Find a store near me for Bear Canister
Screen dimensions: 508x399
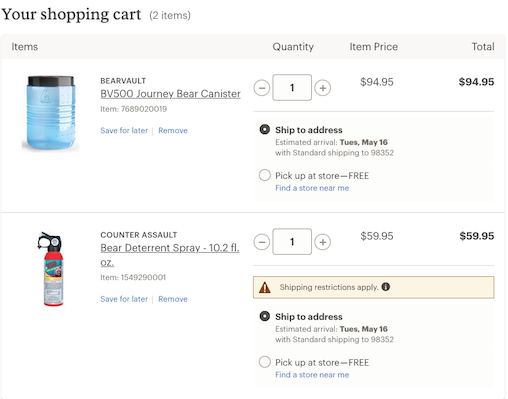[x=312, y=188]
